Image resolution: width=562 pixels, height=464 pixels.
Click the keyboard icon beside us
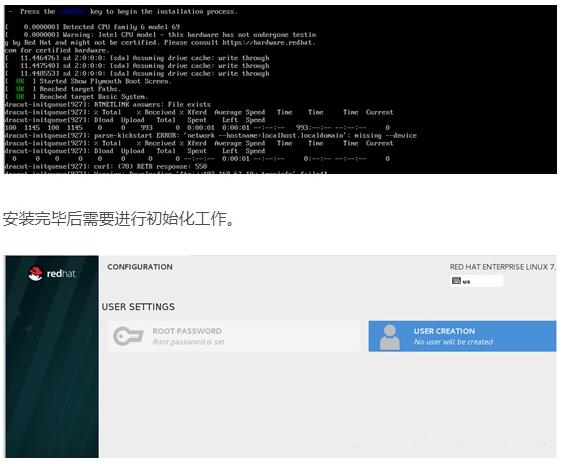point(456,281)
